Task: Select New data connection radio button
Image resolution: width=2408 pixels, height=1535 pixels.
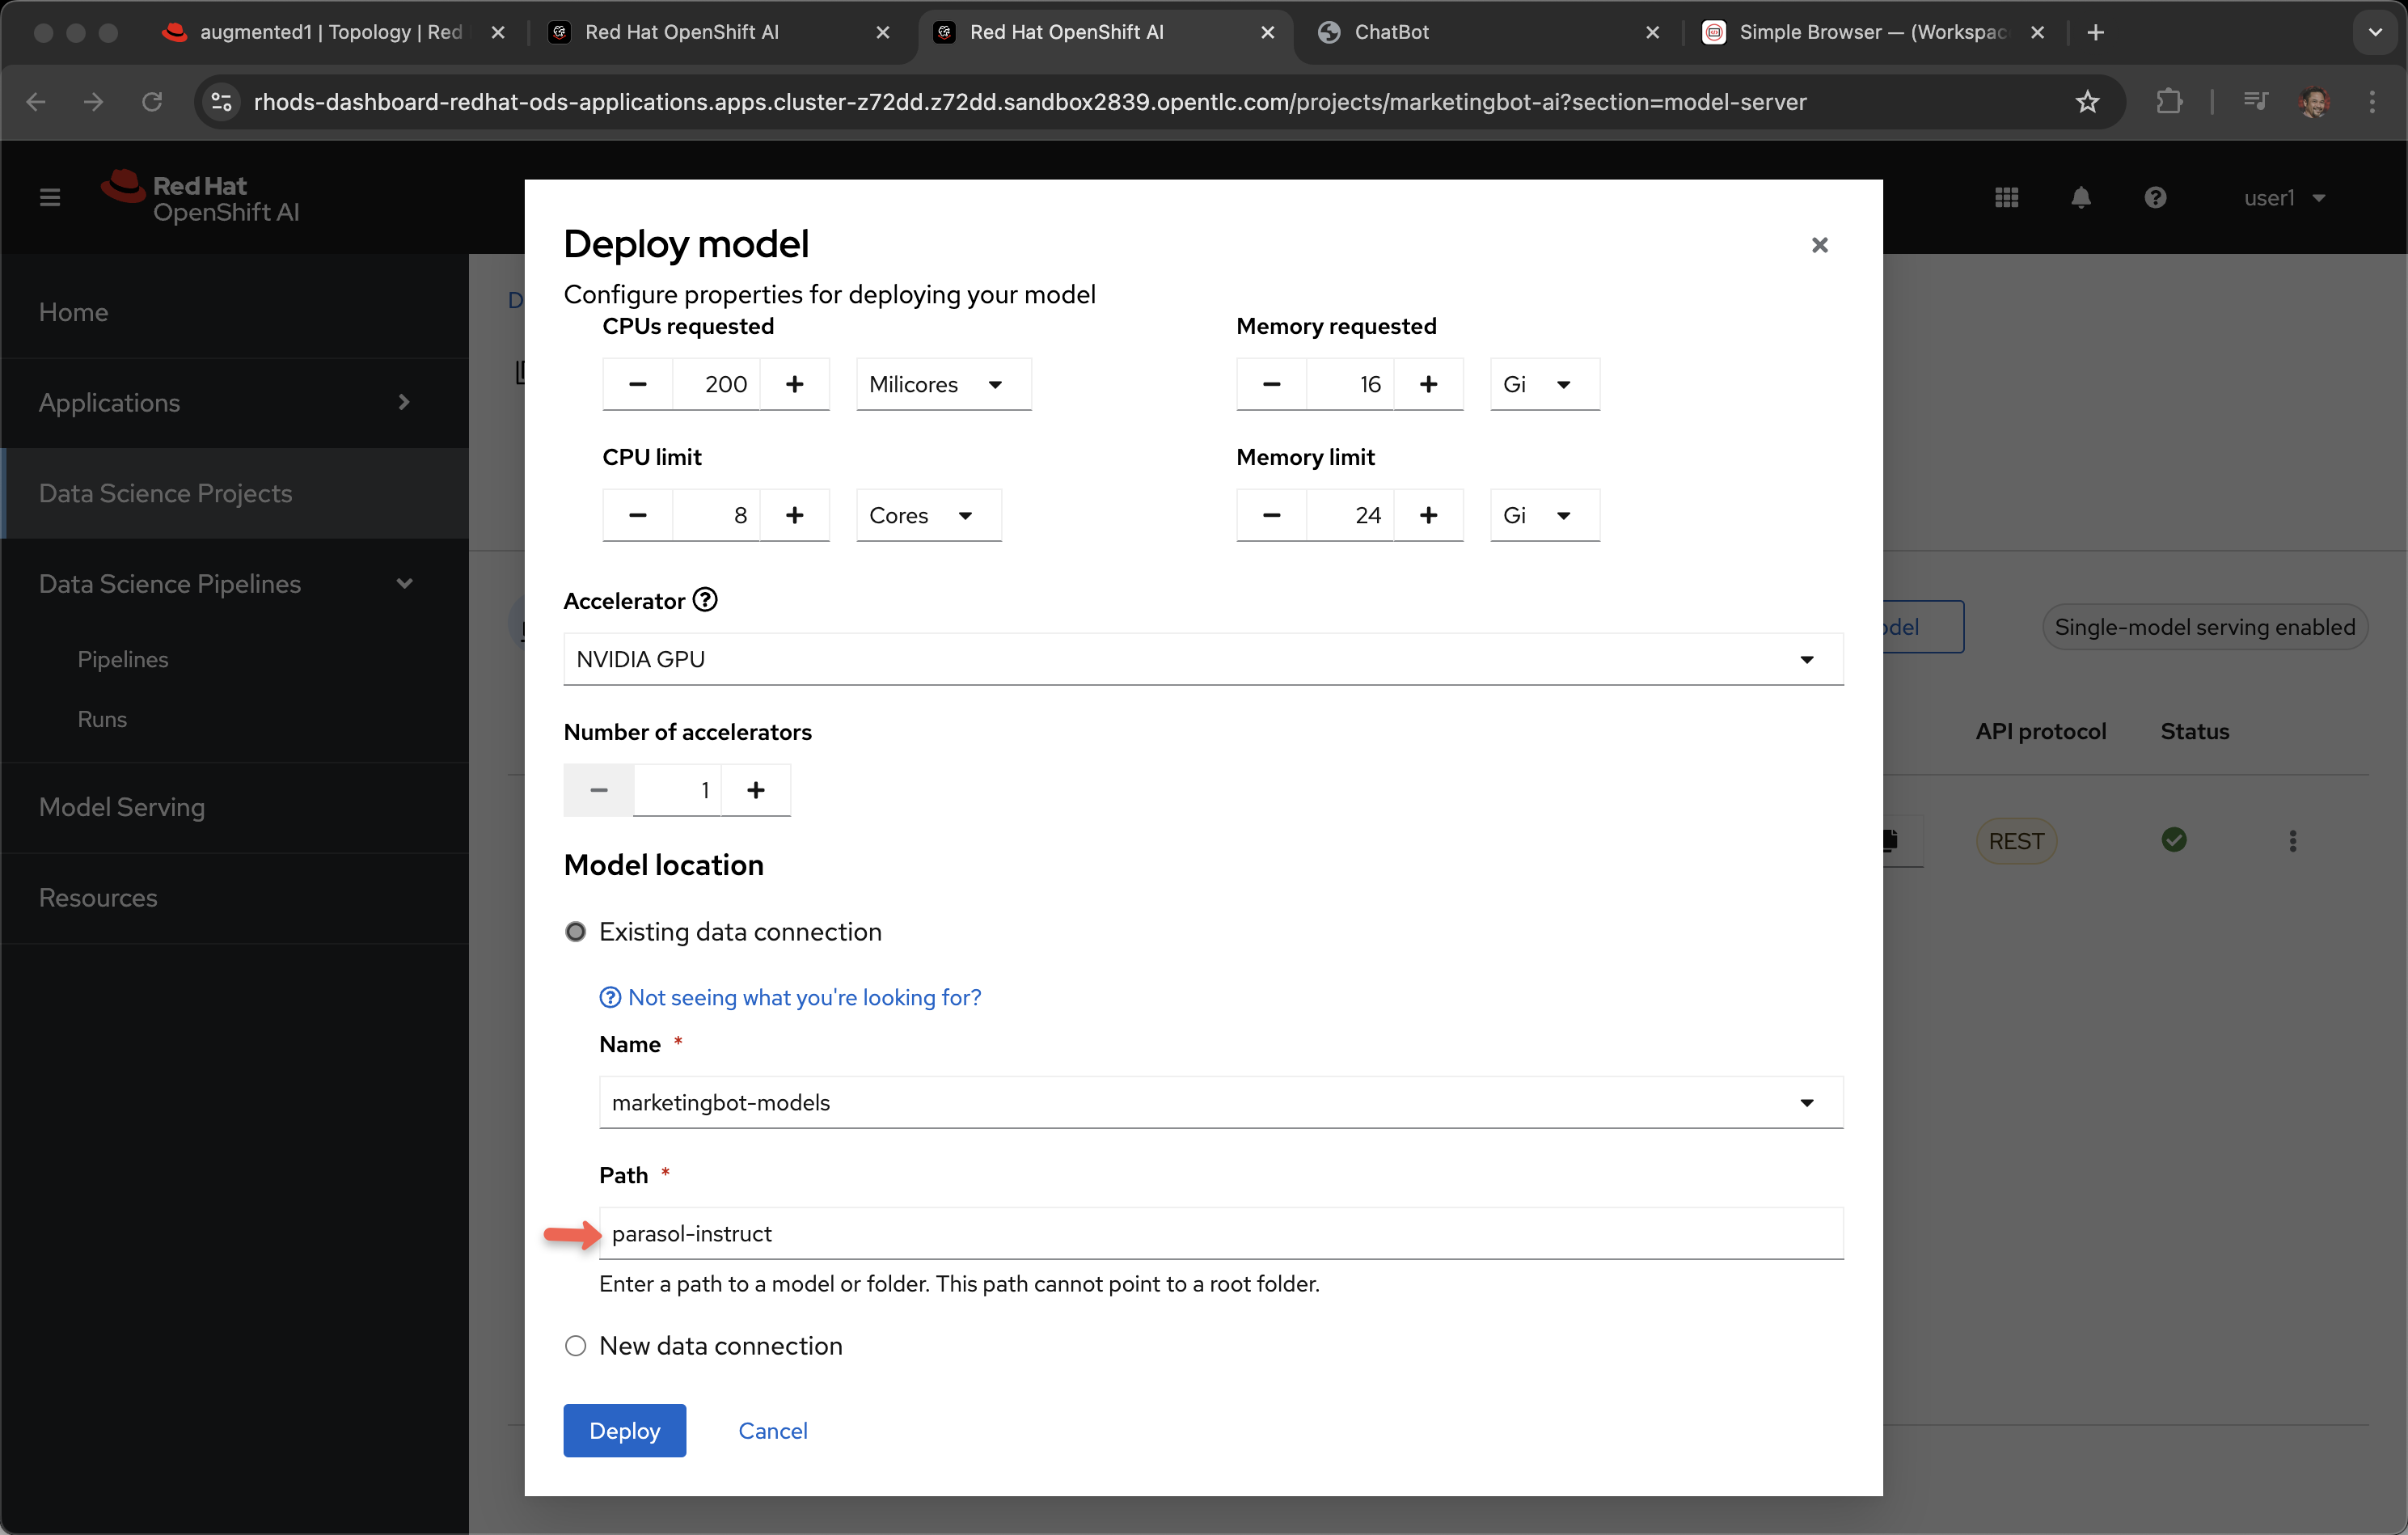Action: pyautogui.click(x=576, y=1346)
